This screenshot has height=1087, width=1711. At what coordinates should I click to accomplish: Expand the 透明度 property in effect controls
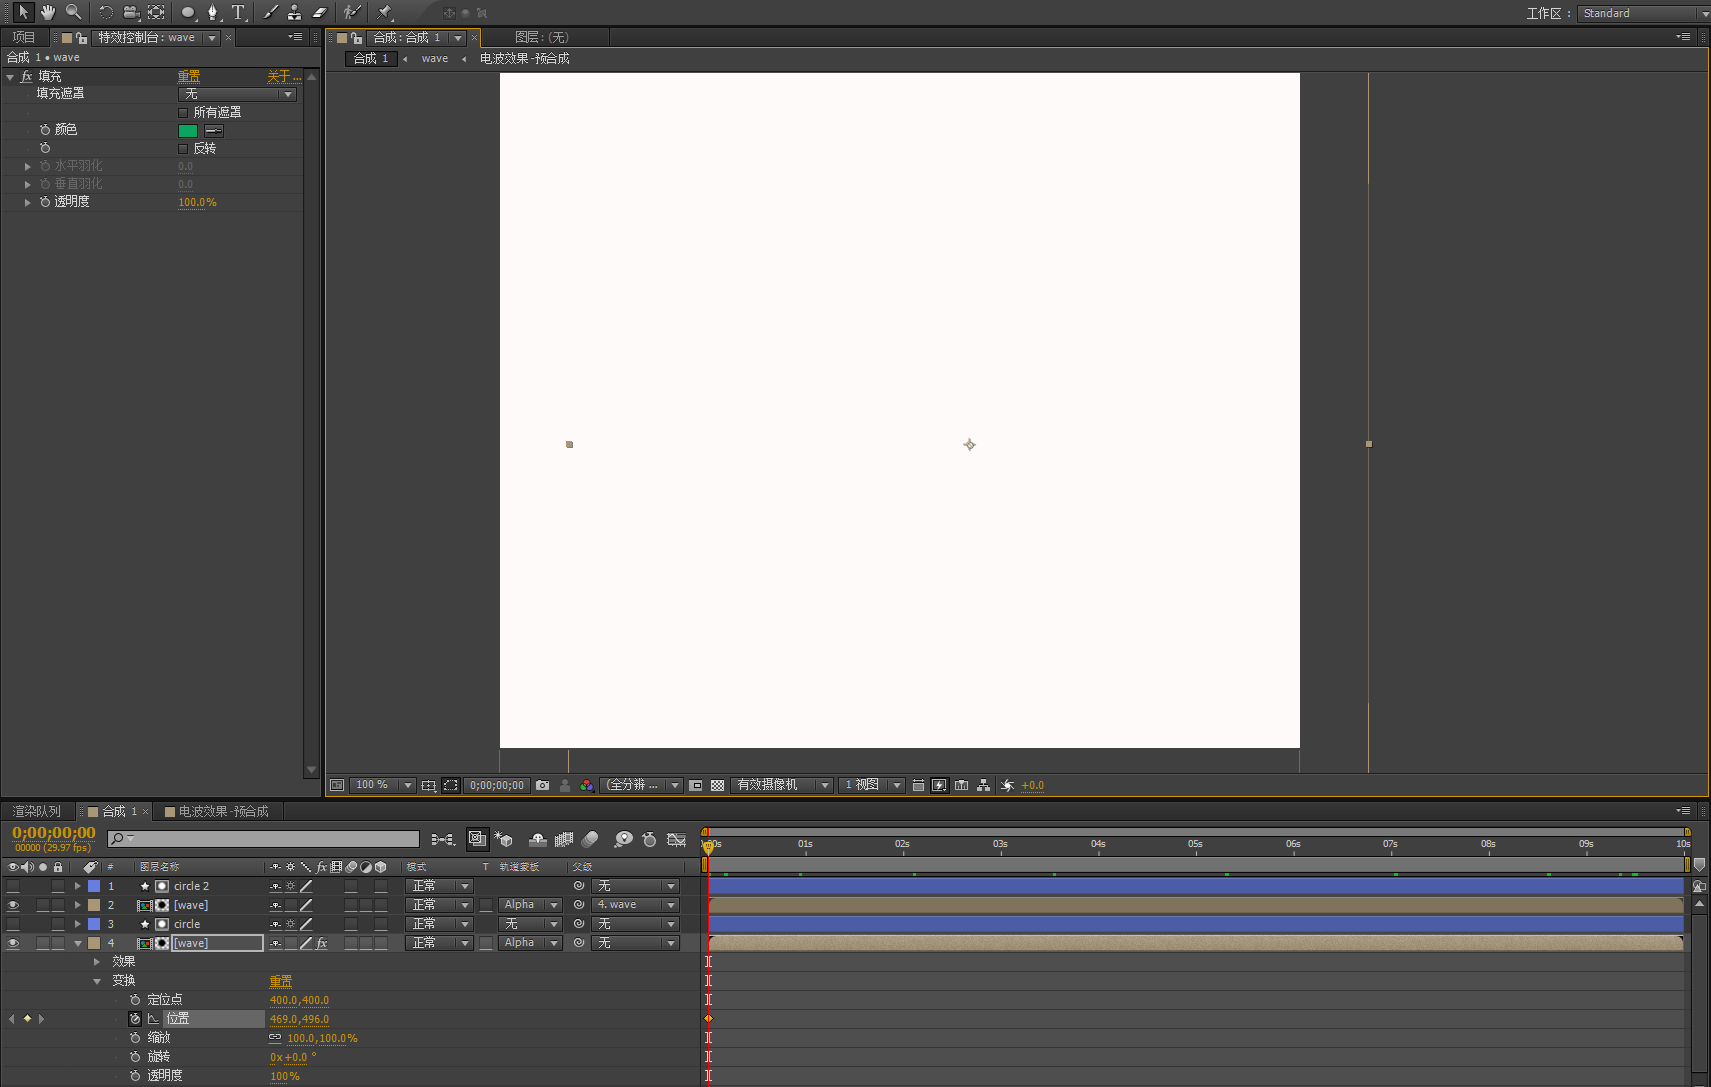click(x=28, y=202)
